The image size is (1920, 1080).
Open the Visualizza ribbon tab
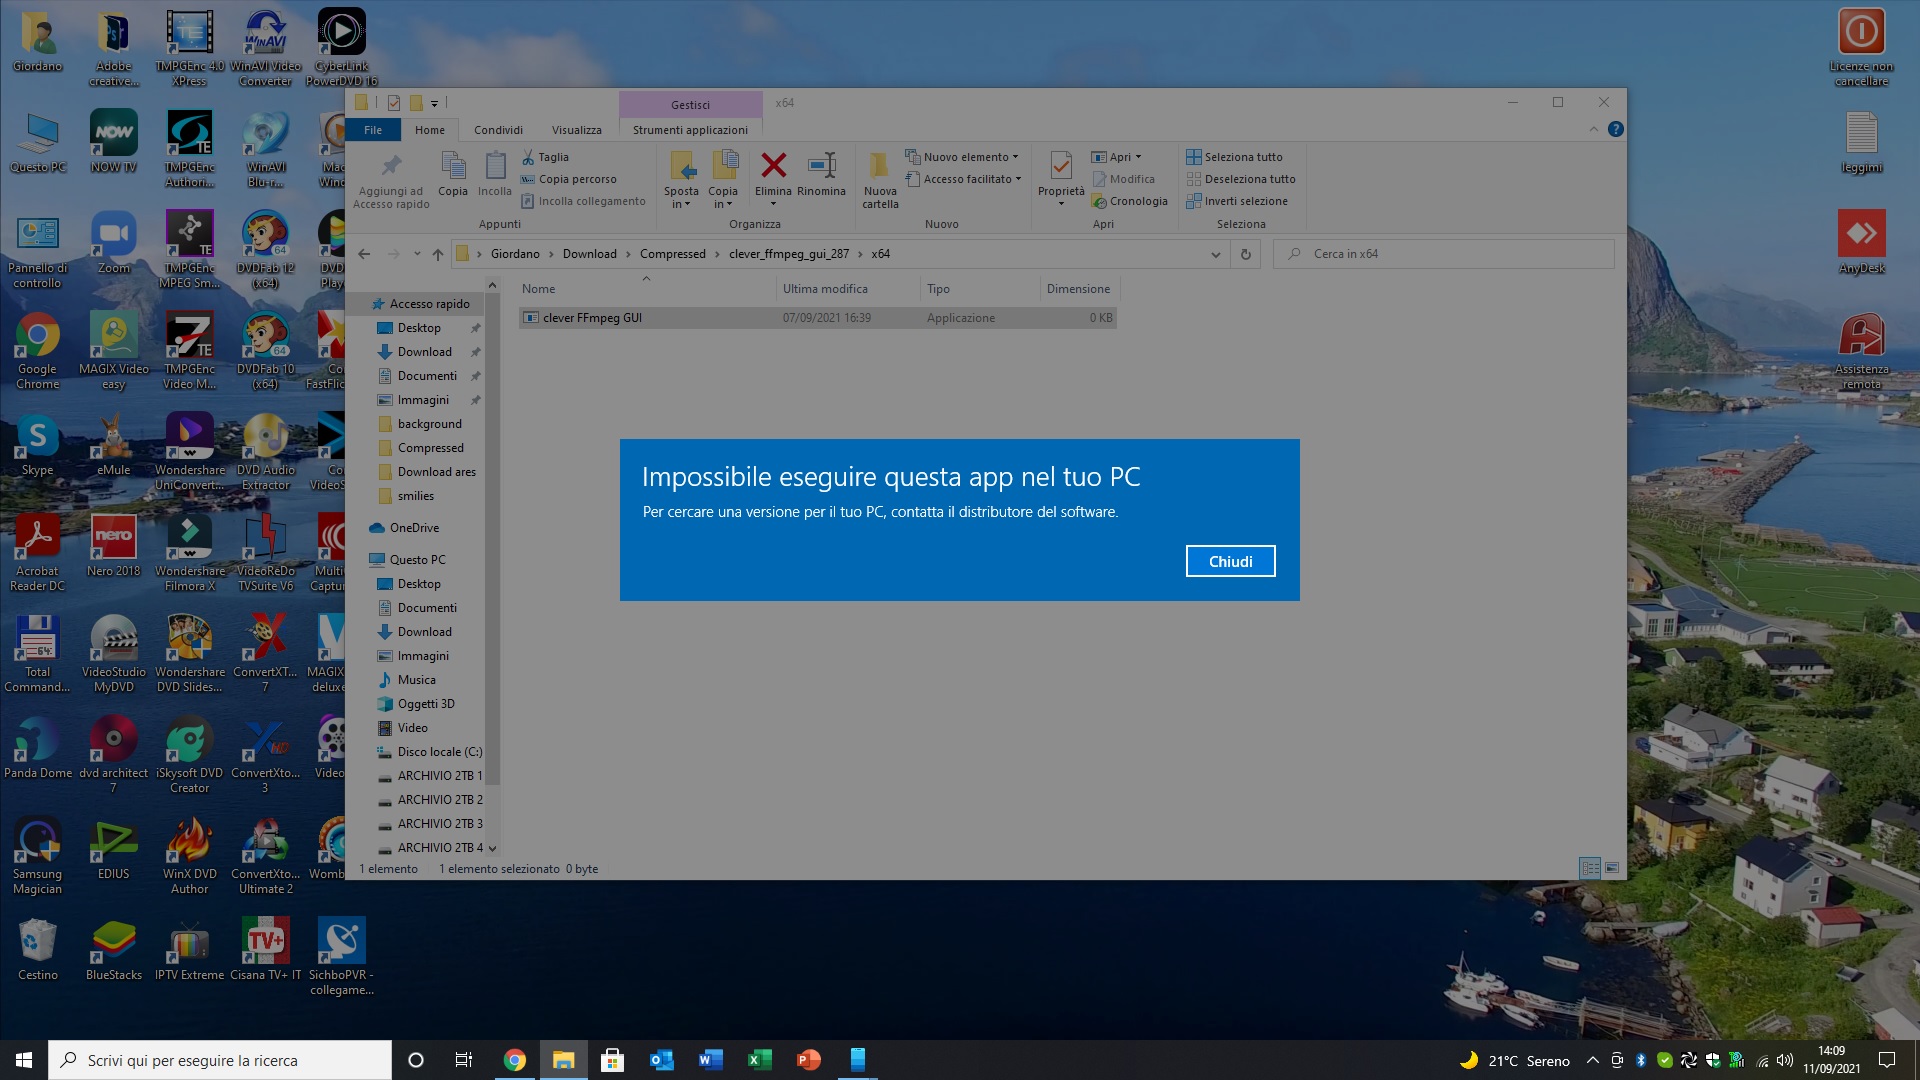[x=576, y=130]
